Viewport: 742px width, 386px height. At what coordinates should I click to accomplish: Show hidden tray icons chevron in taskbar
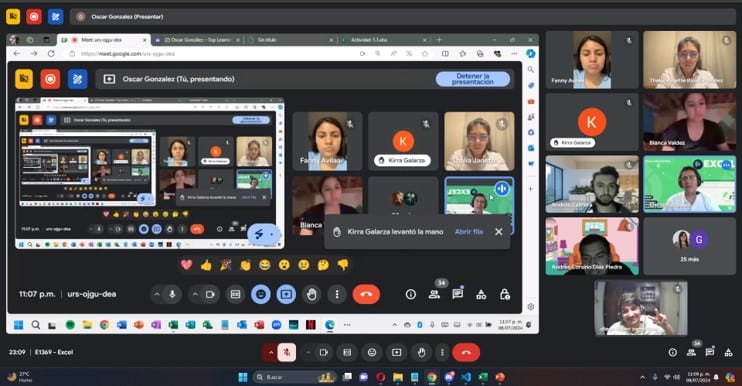[x=643, y=377]
